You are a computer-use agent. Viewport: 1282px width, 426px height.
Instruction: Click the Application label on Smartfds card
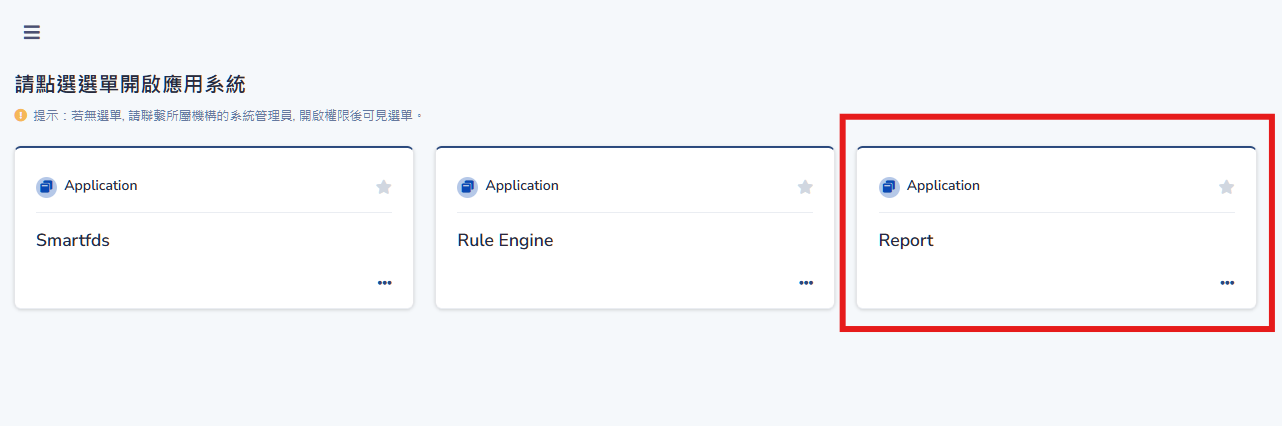[x=101, y=186]
